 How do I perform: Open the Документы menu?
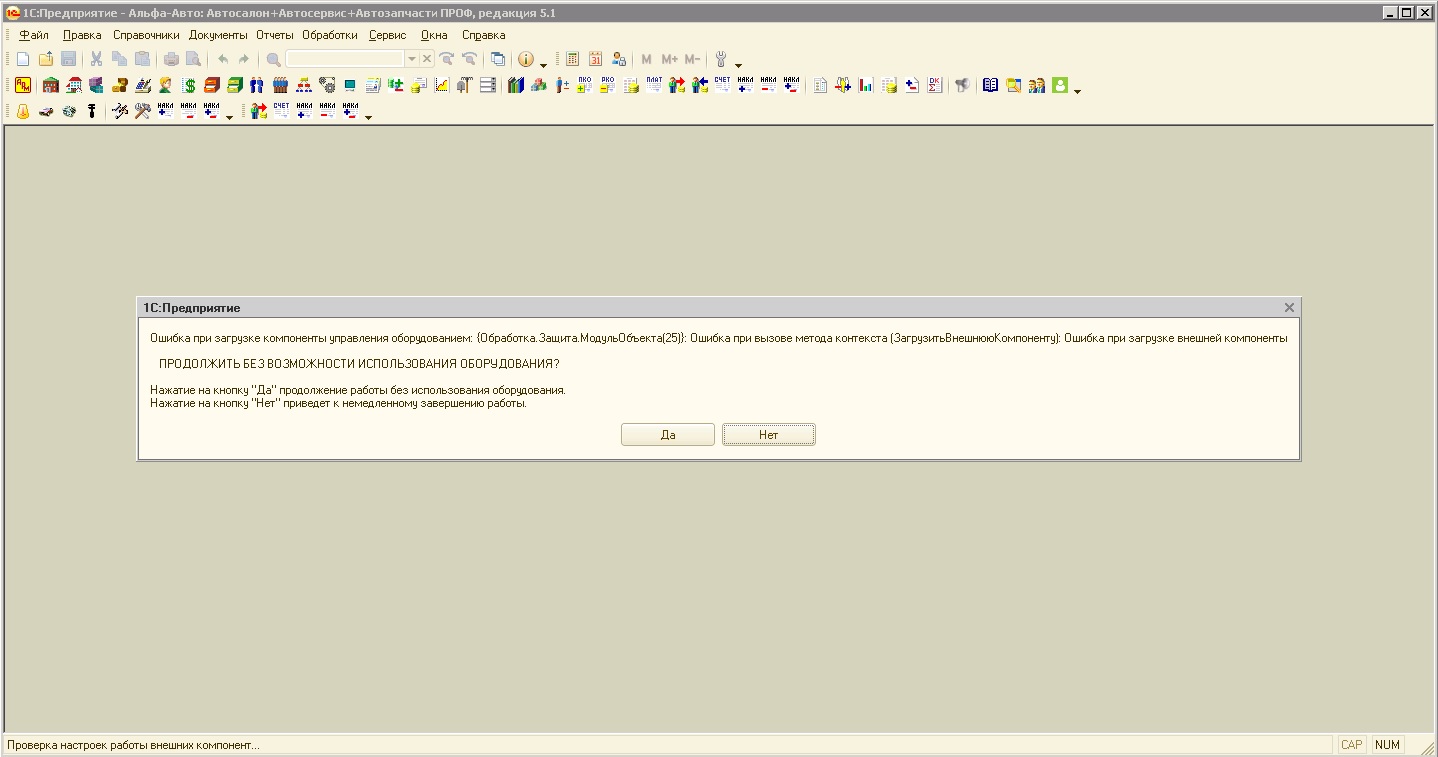218,35
